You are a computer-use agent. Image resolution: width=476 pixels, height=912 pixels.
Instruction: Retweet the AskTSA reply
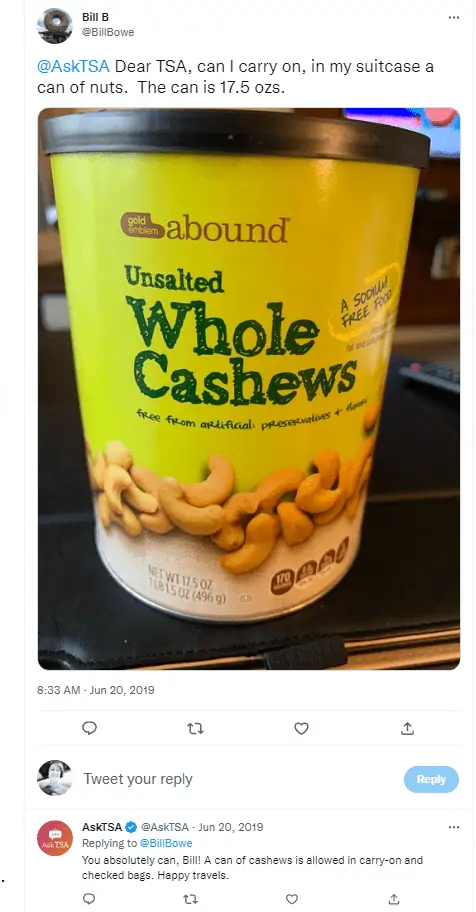click(x=190, y=898)
